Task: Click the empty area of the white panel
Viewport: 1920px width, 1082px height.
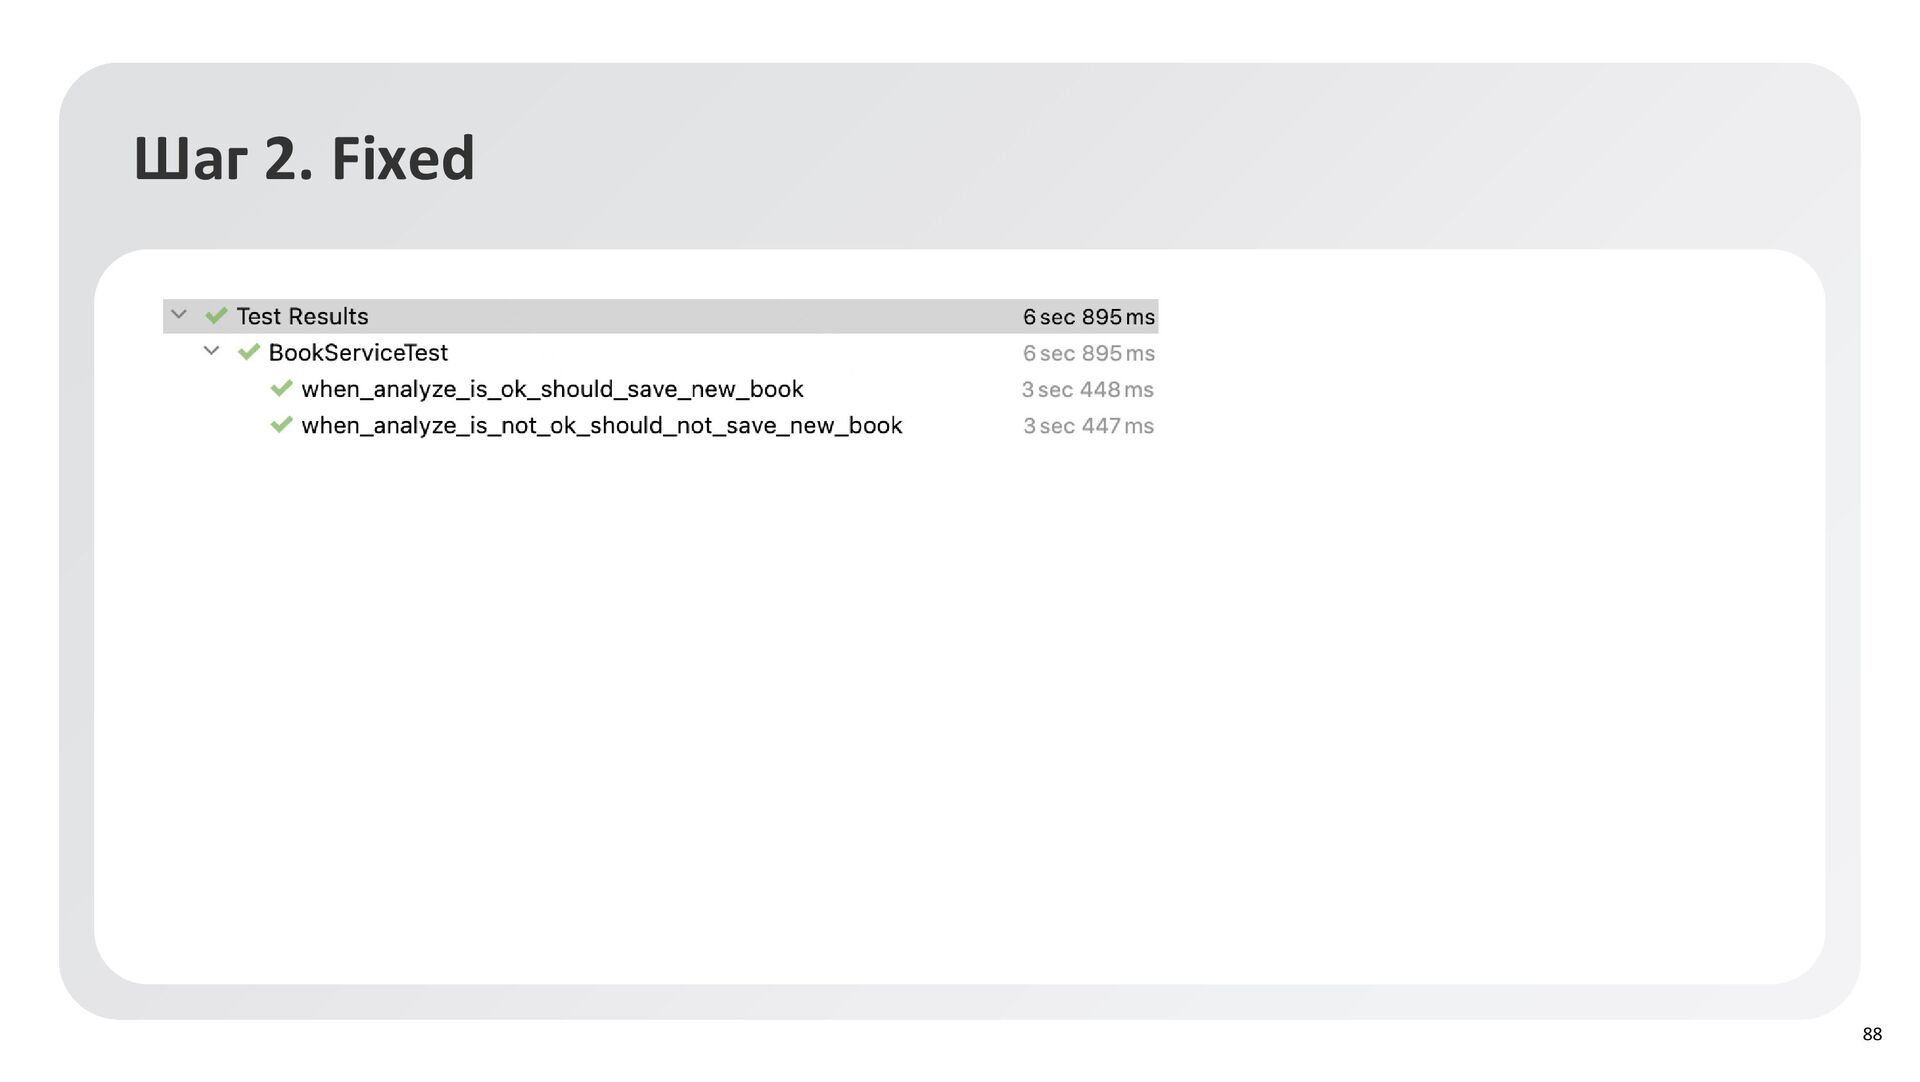Action: click(960, 700)
